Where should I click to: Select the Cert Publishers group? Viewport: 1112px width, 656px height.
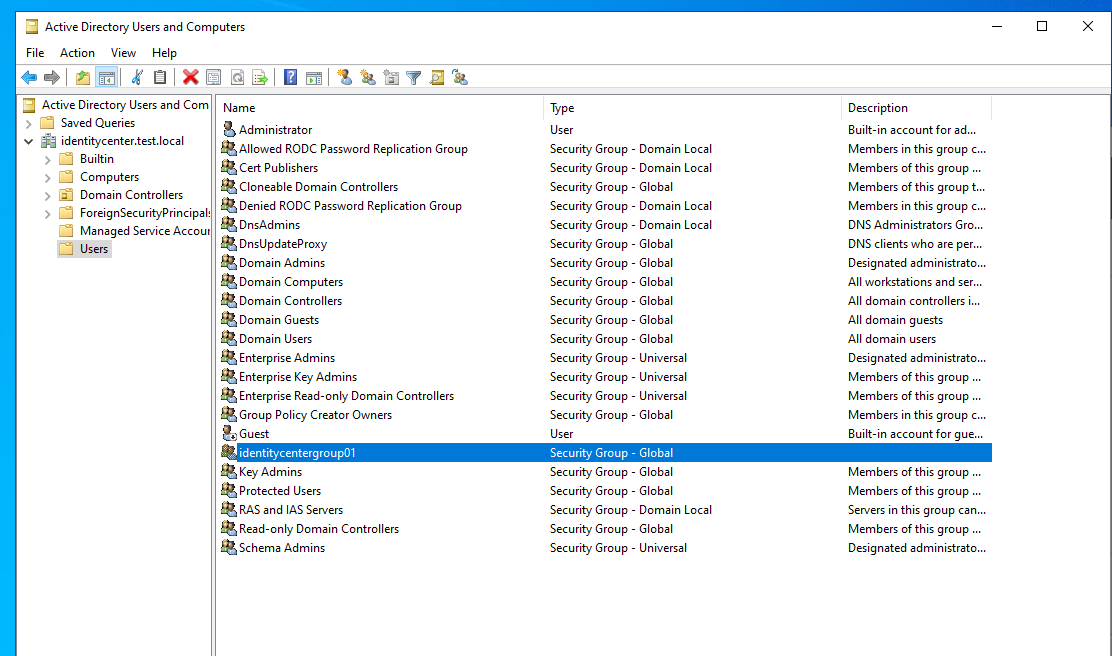coord(278,167)
